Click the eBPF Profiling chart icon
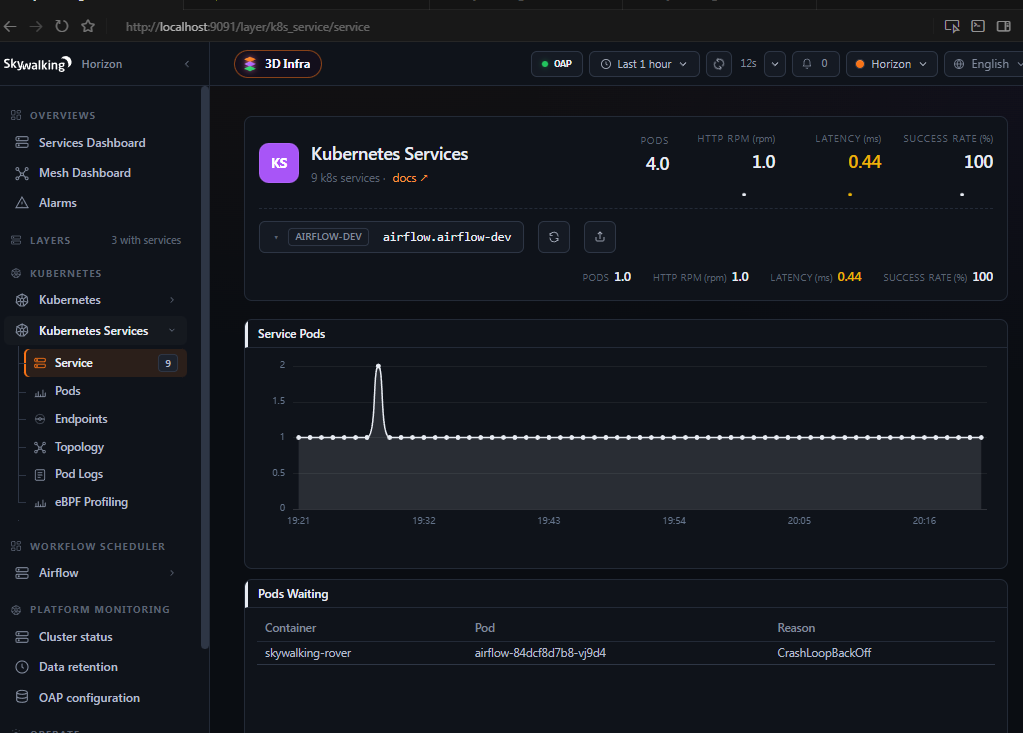1023x733 pixels. pos(40,503)
